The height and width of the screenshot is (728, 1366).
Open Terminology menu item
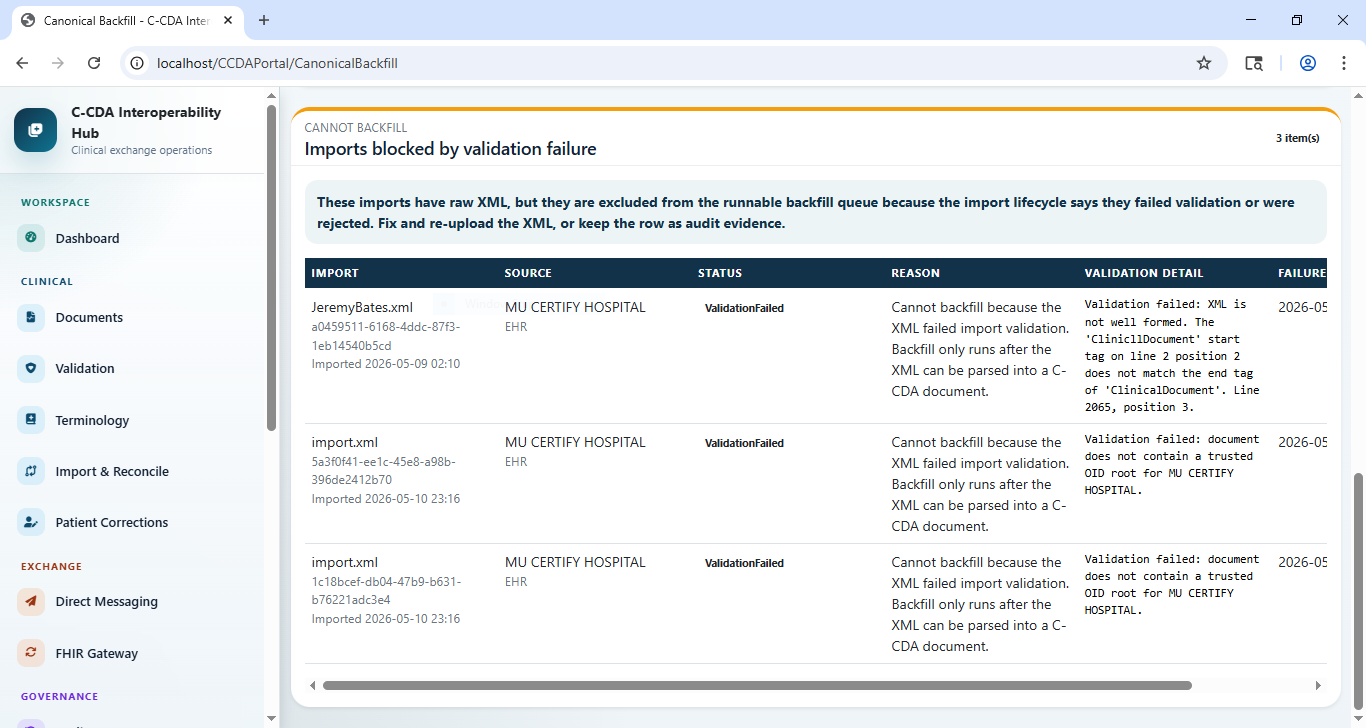click(134, 420)
